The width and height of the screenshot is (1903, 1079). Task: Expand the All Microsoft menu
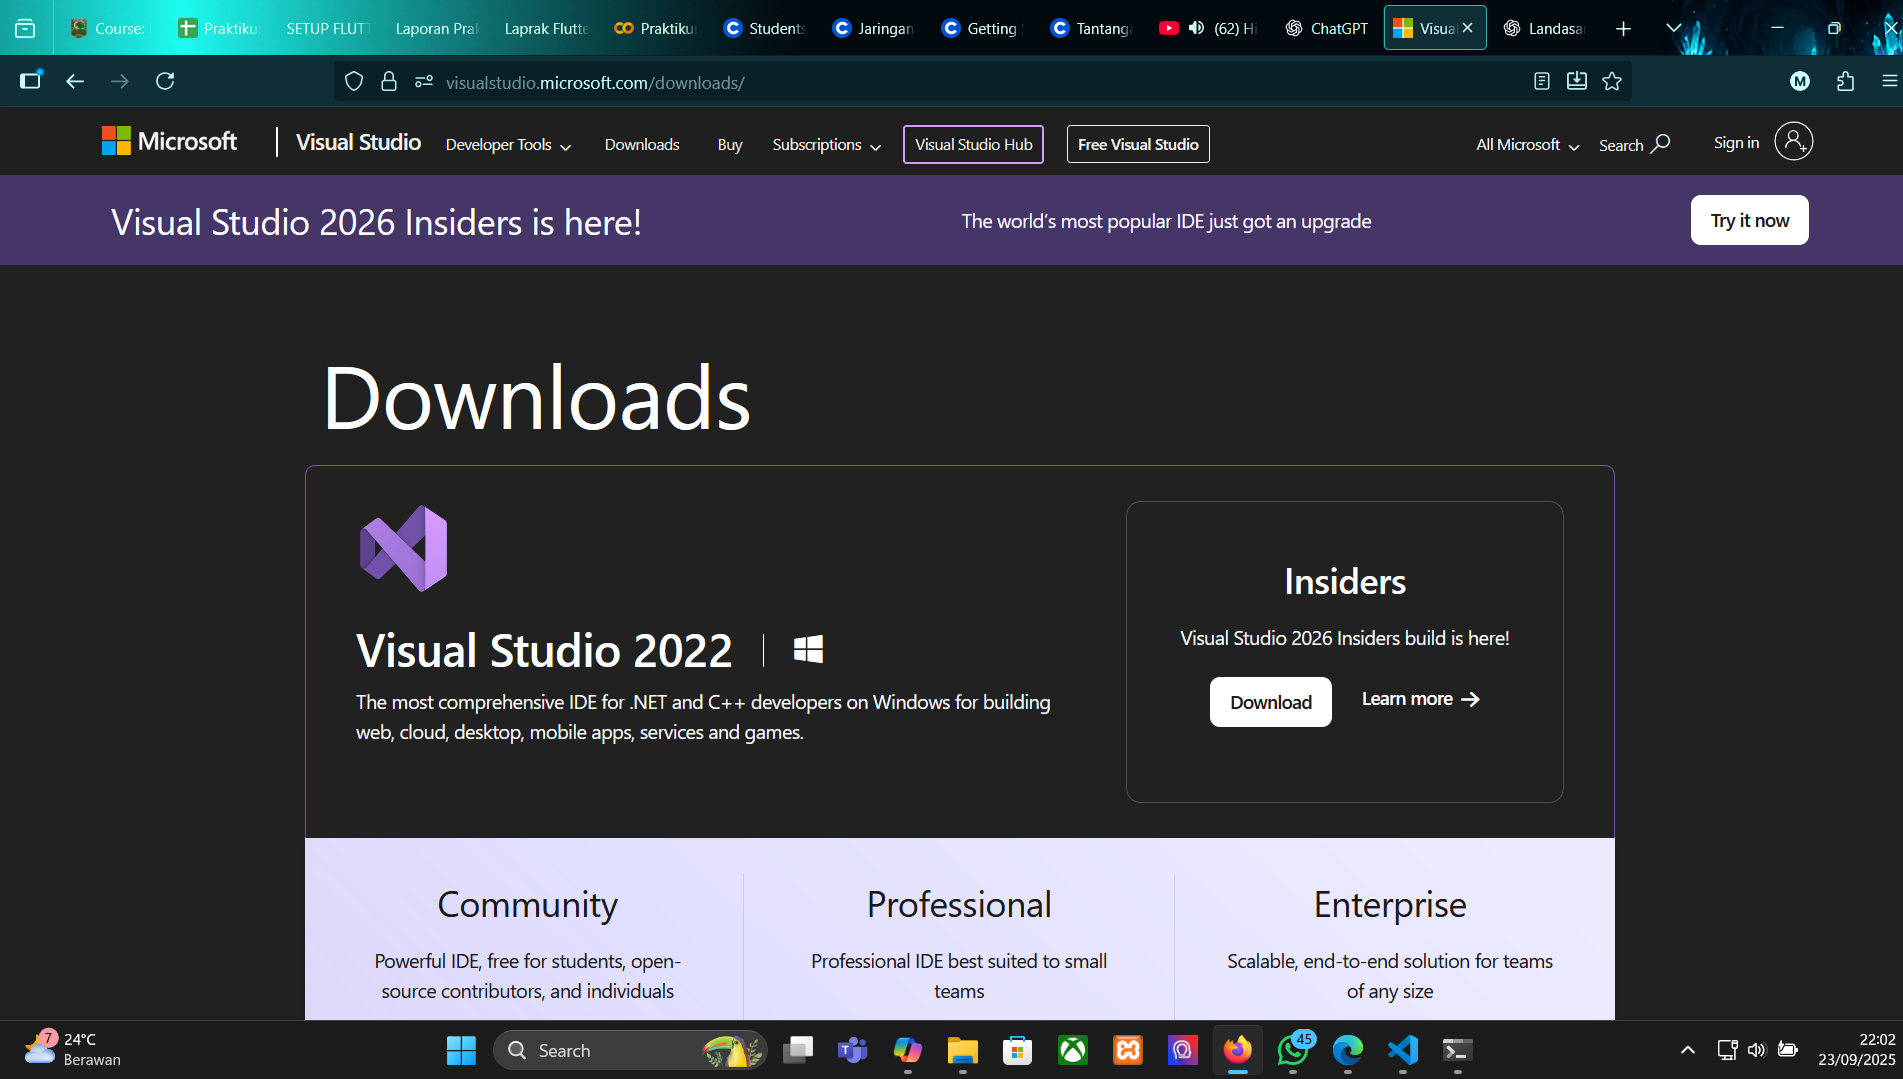(x=1525, y=144)
